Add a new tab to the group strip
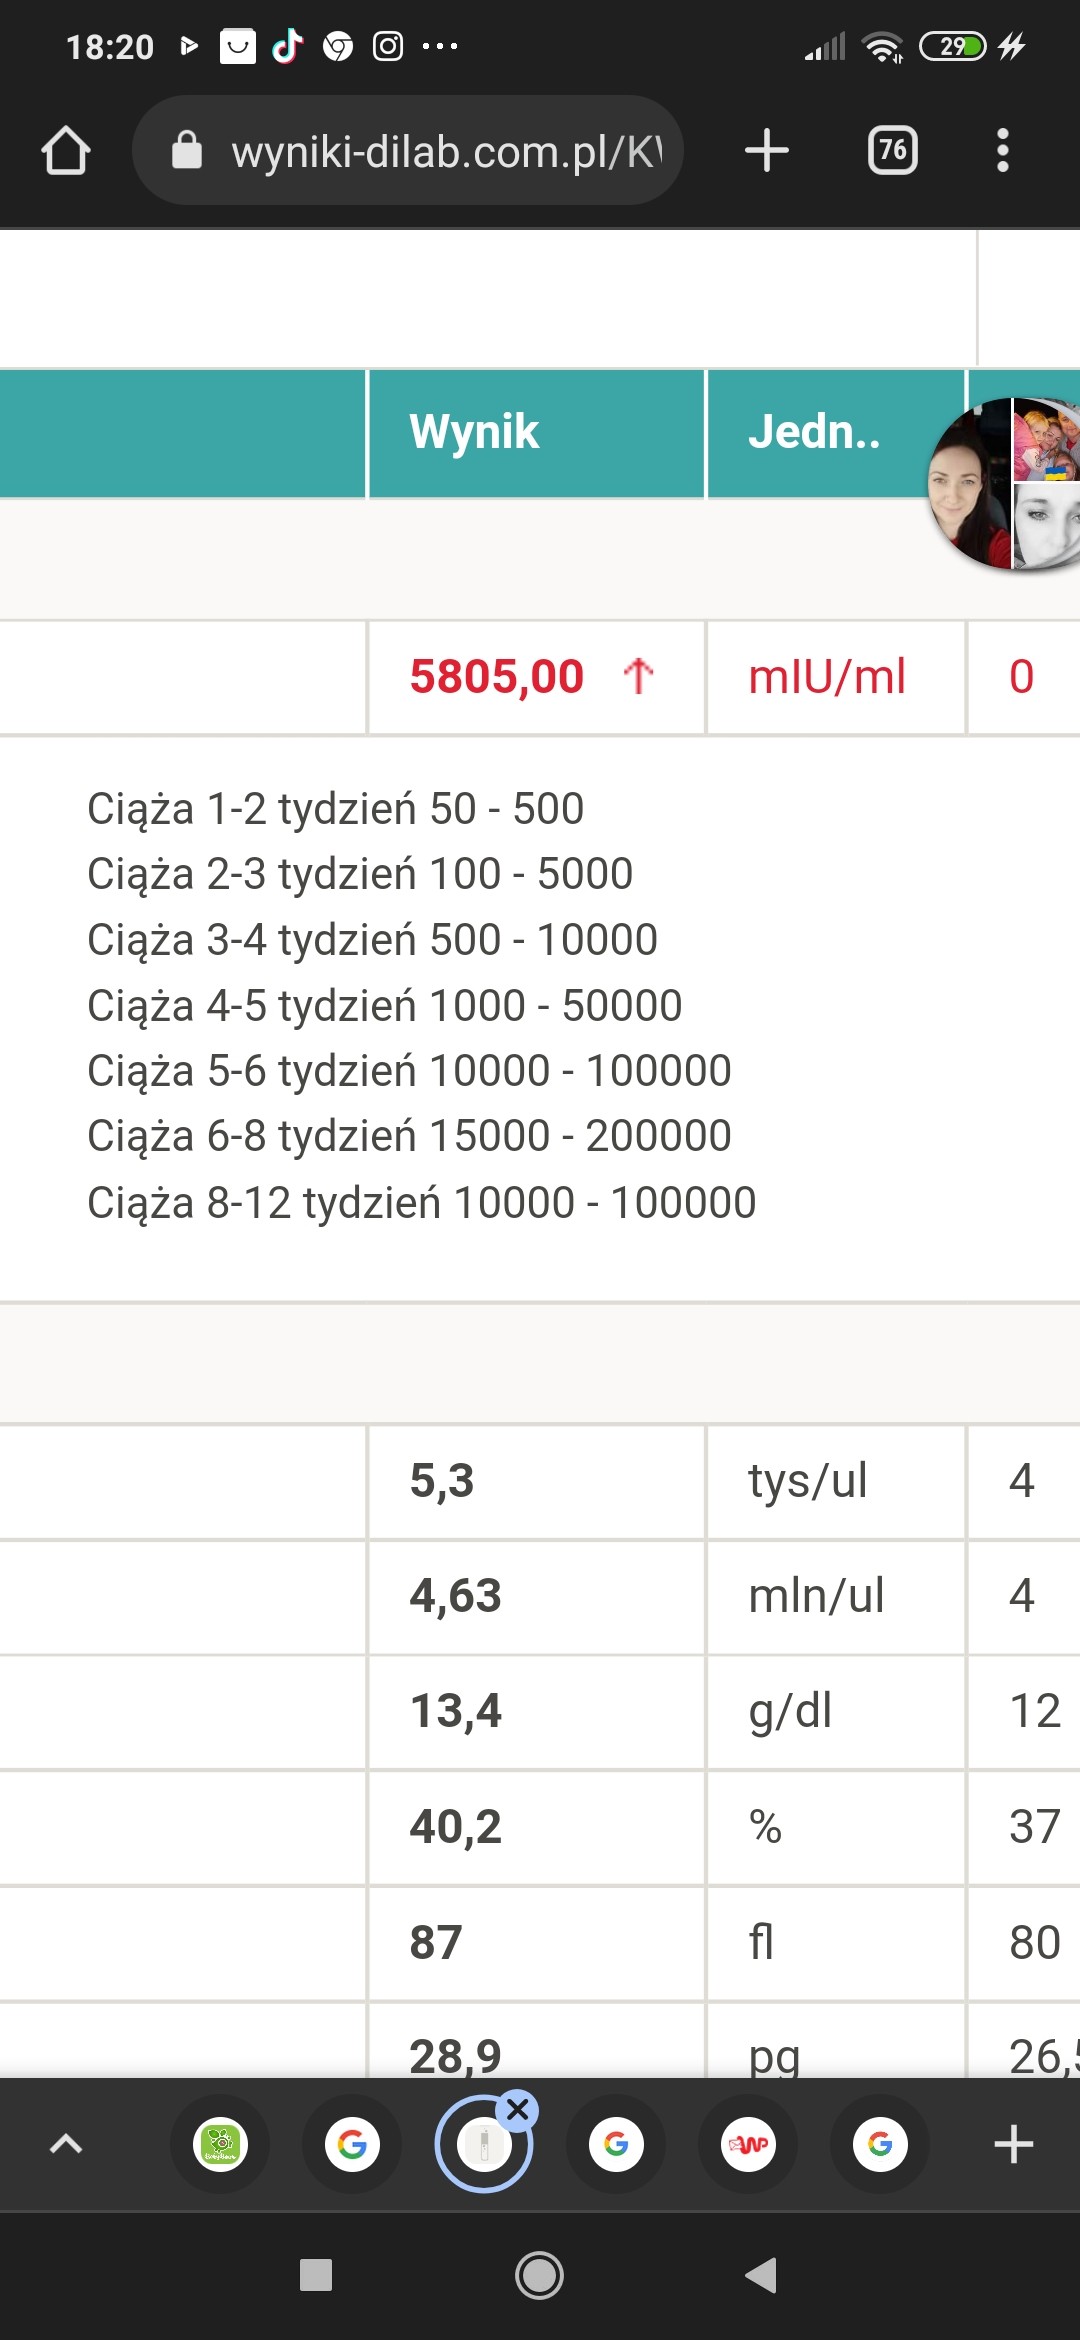 click(x=1013, y=2144)
